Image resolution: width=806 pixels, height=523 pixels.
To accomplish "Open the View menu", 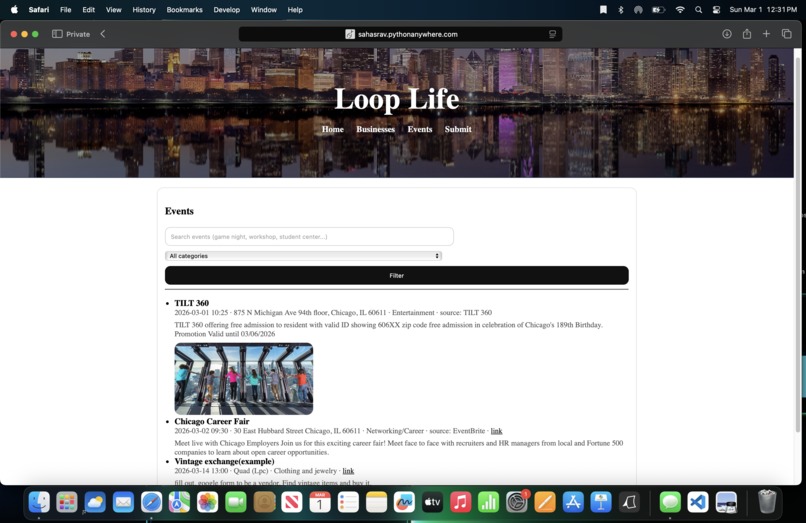I will pyautogui.click(x=114, y=10).
